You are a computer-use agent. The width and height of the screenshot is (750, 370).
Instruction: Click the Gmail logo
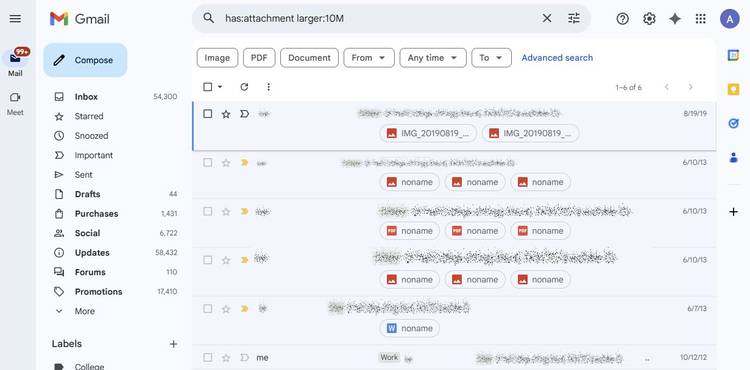(x=79, y=19)
